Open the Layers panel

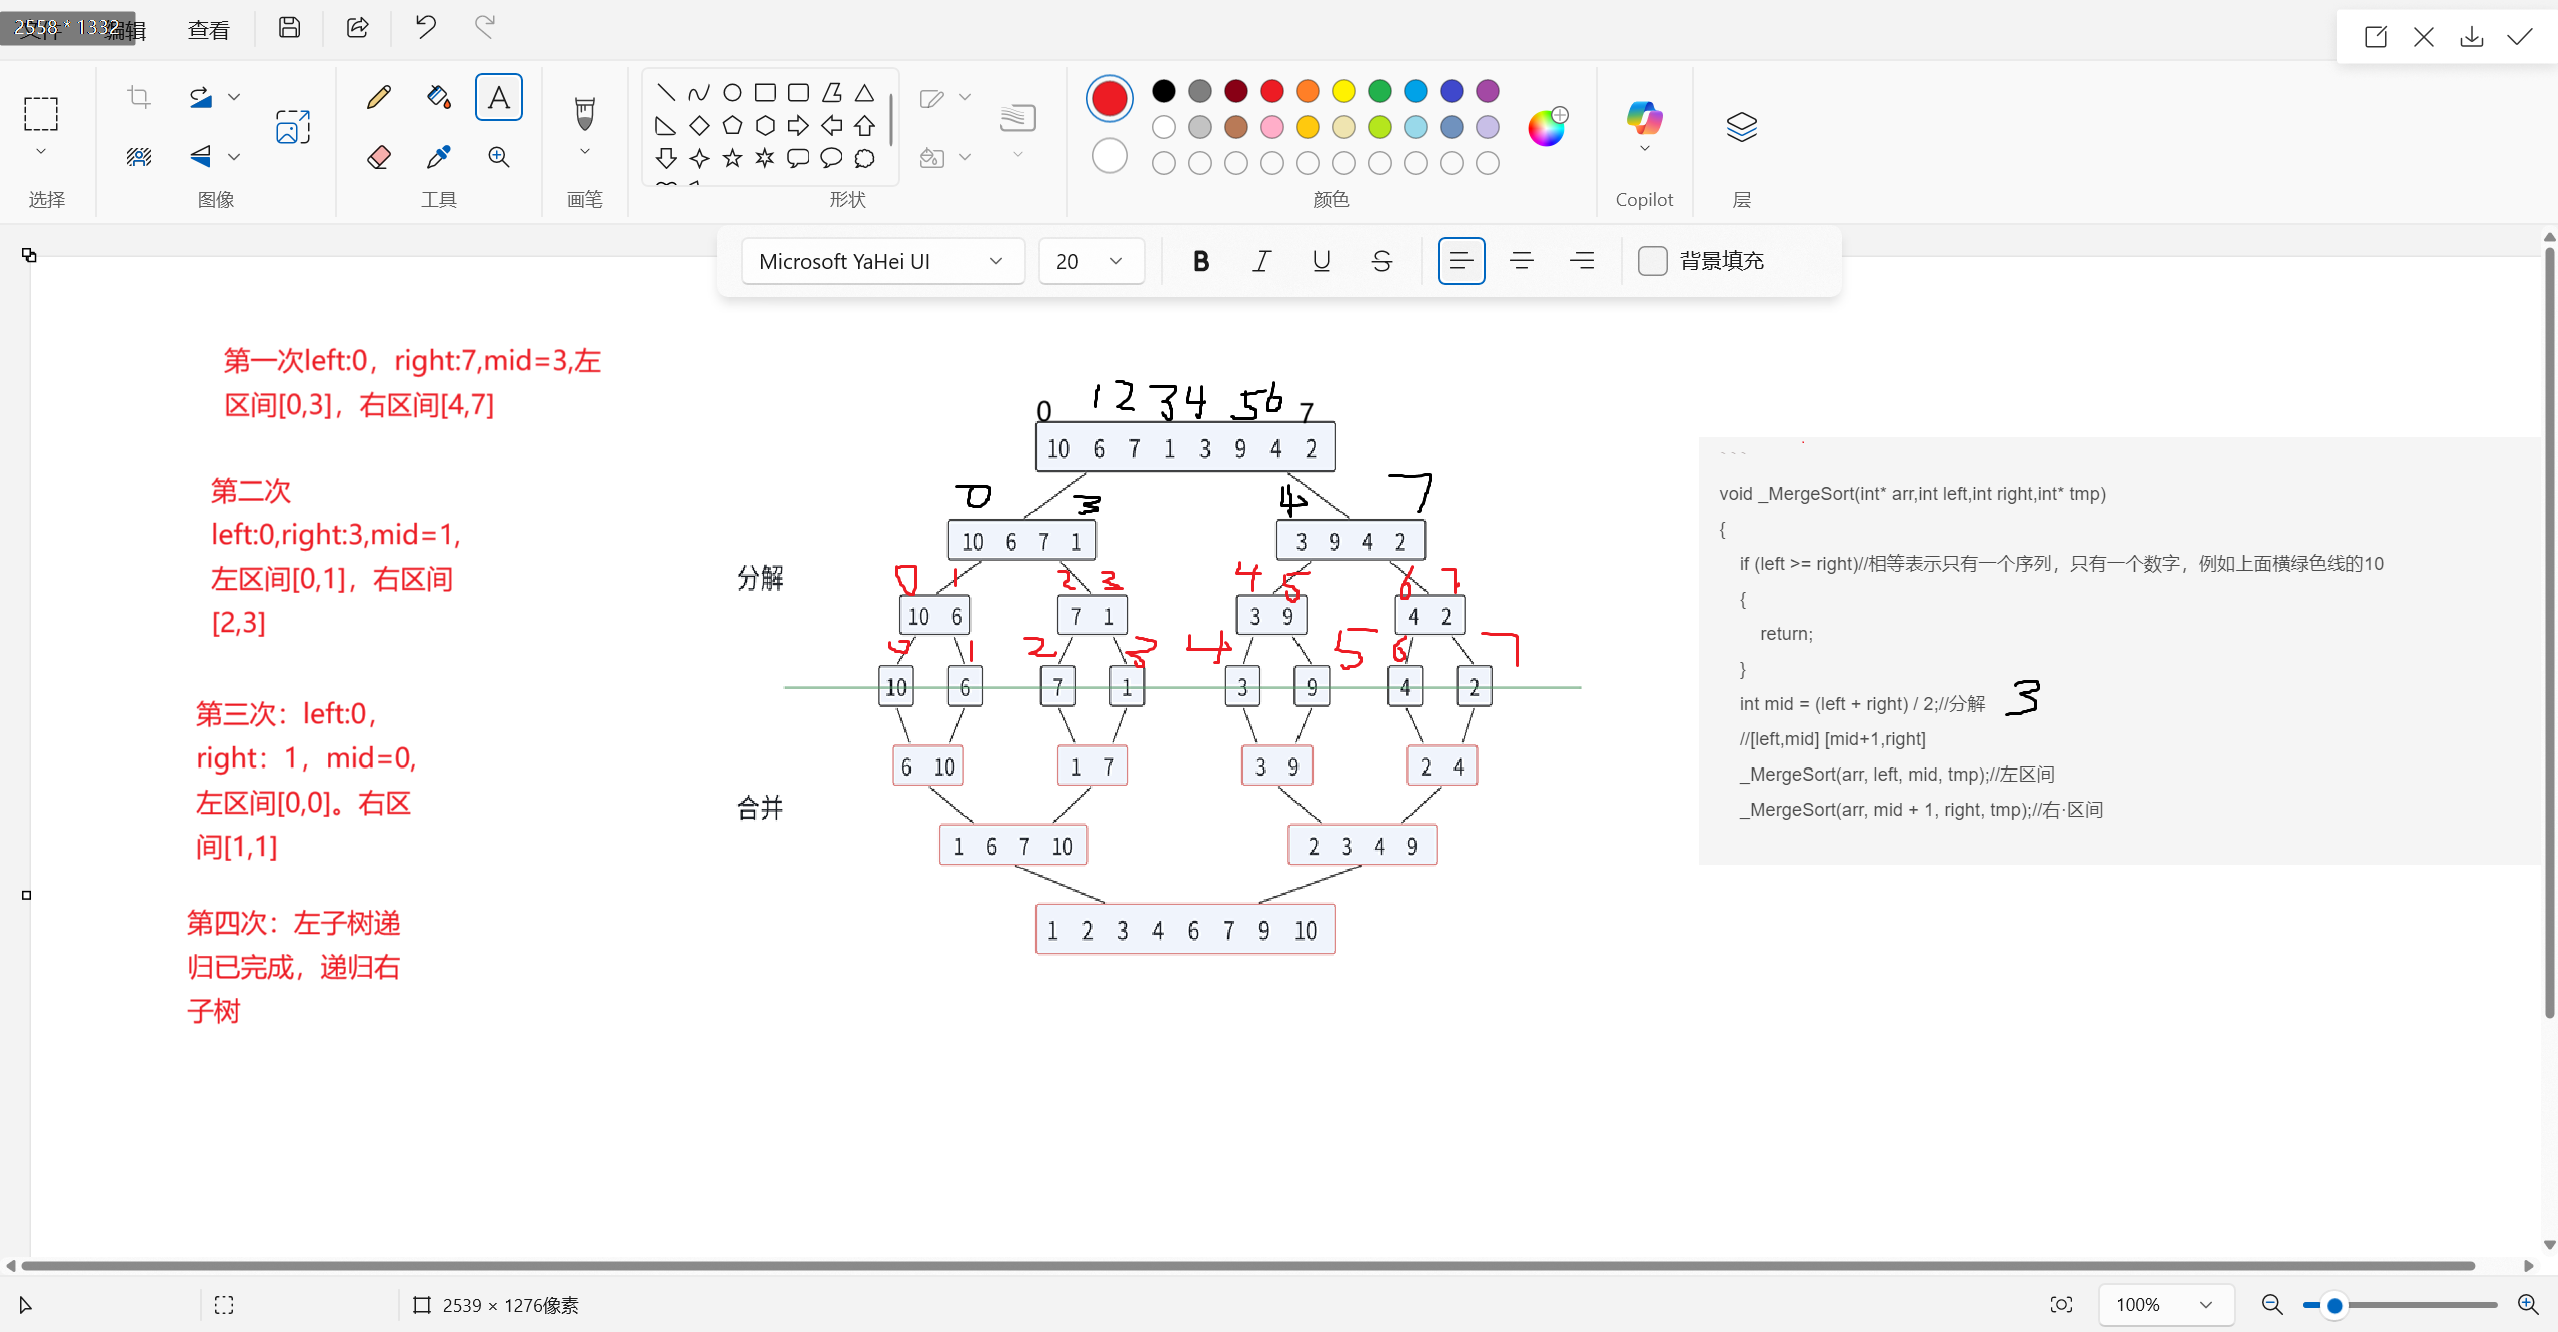point(1741,127)
